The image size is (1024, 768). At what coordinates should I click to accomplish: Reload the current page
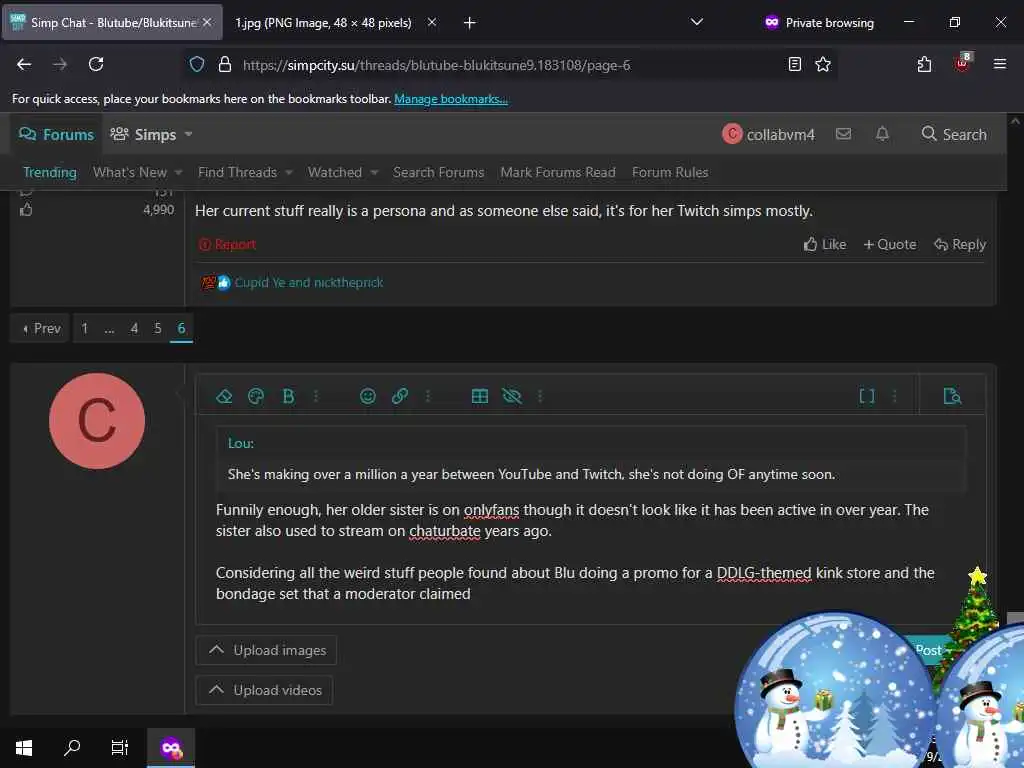point(96,64)
